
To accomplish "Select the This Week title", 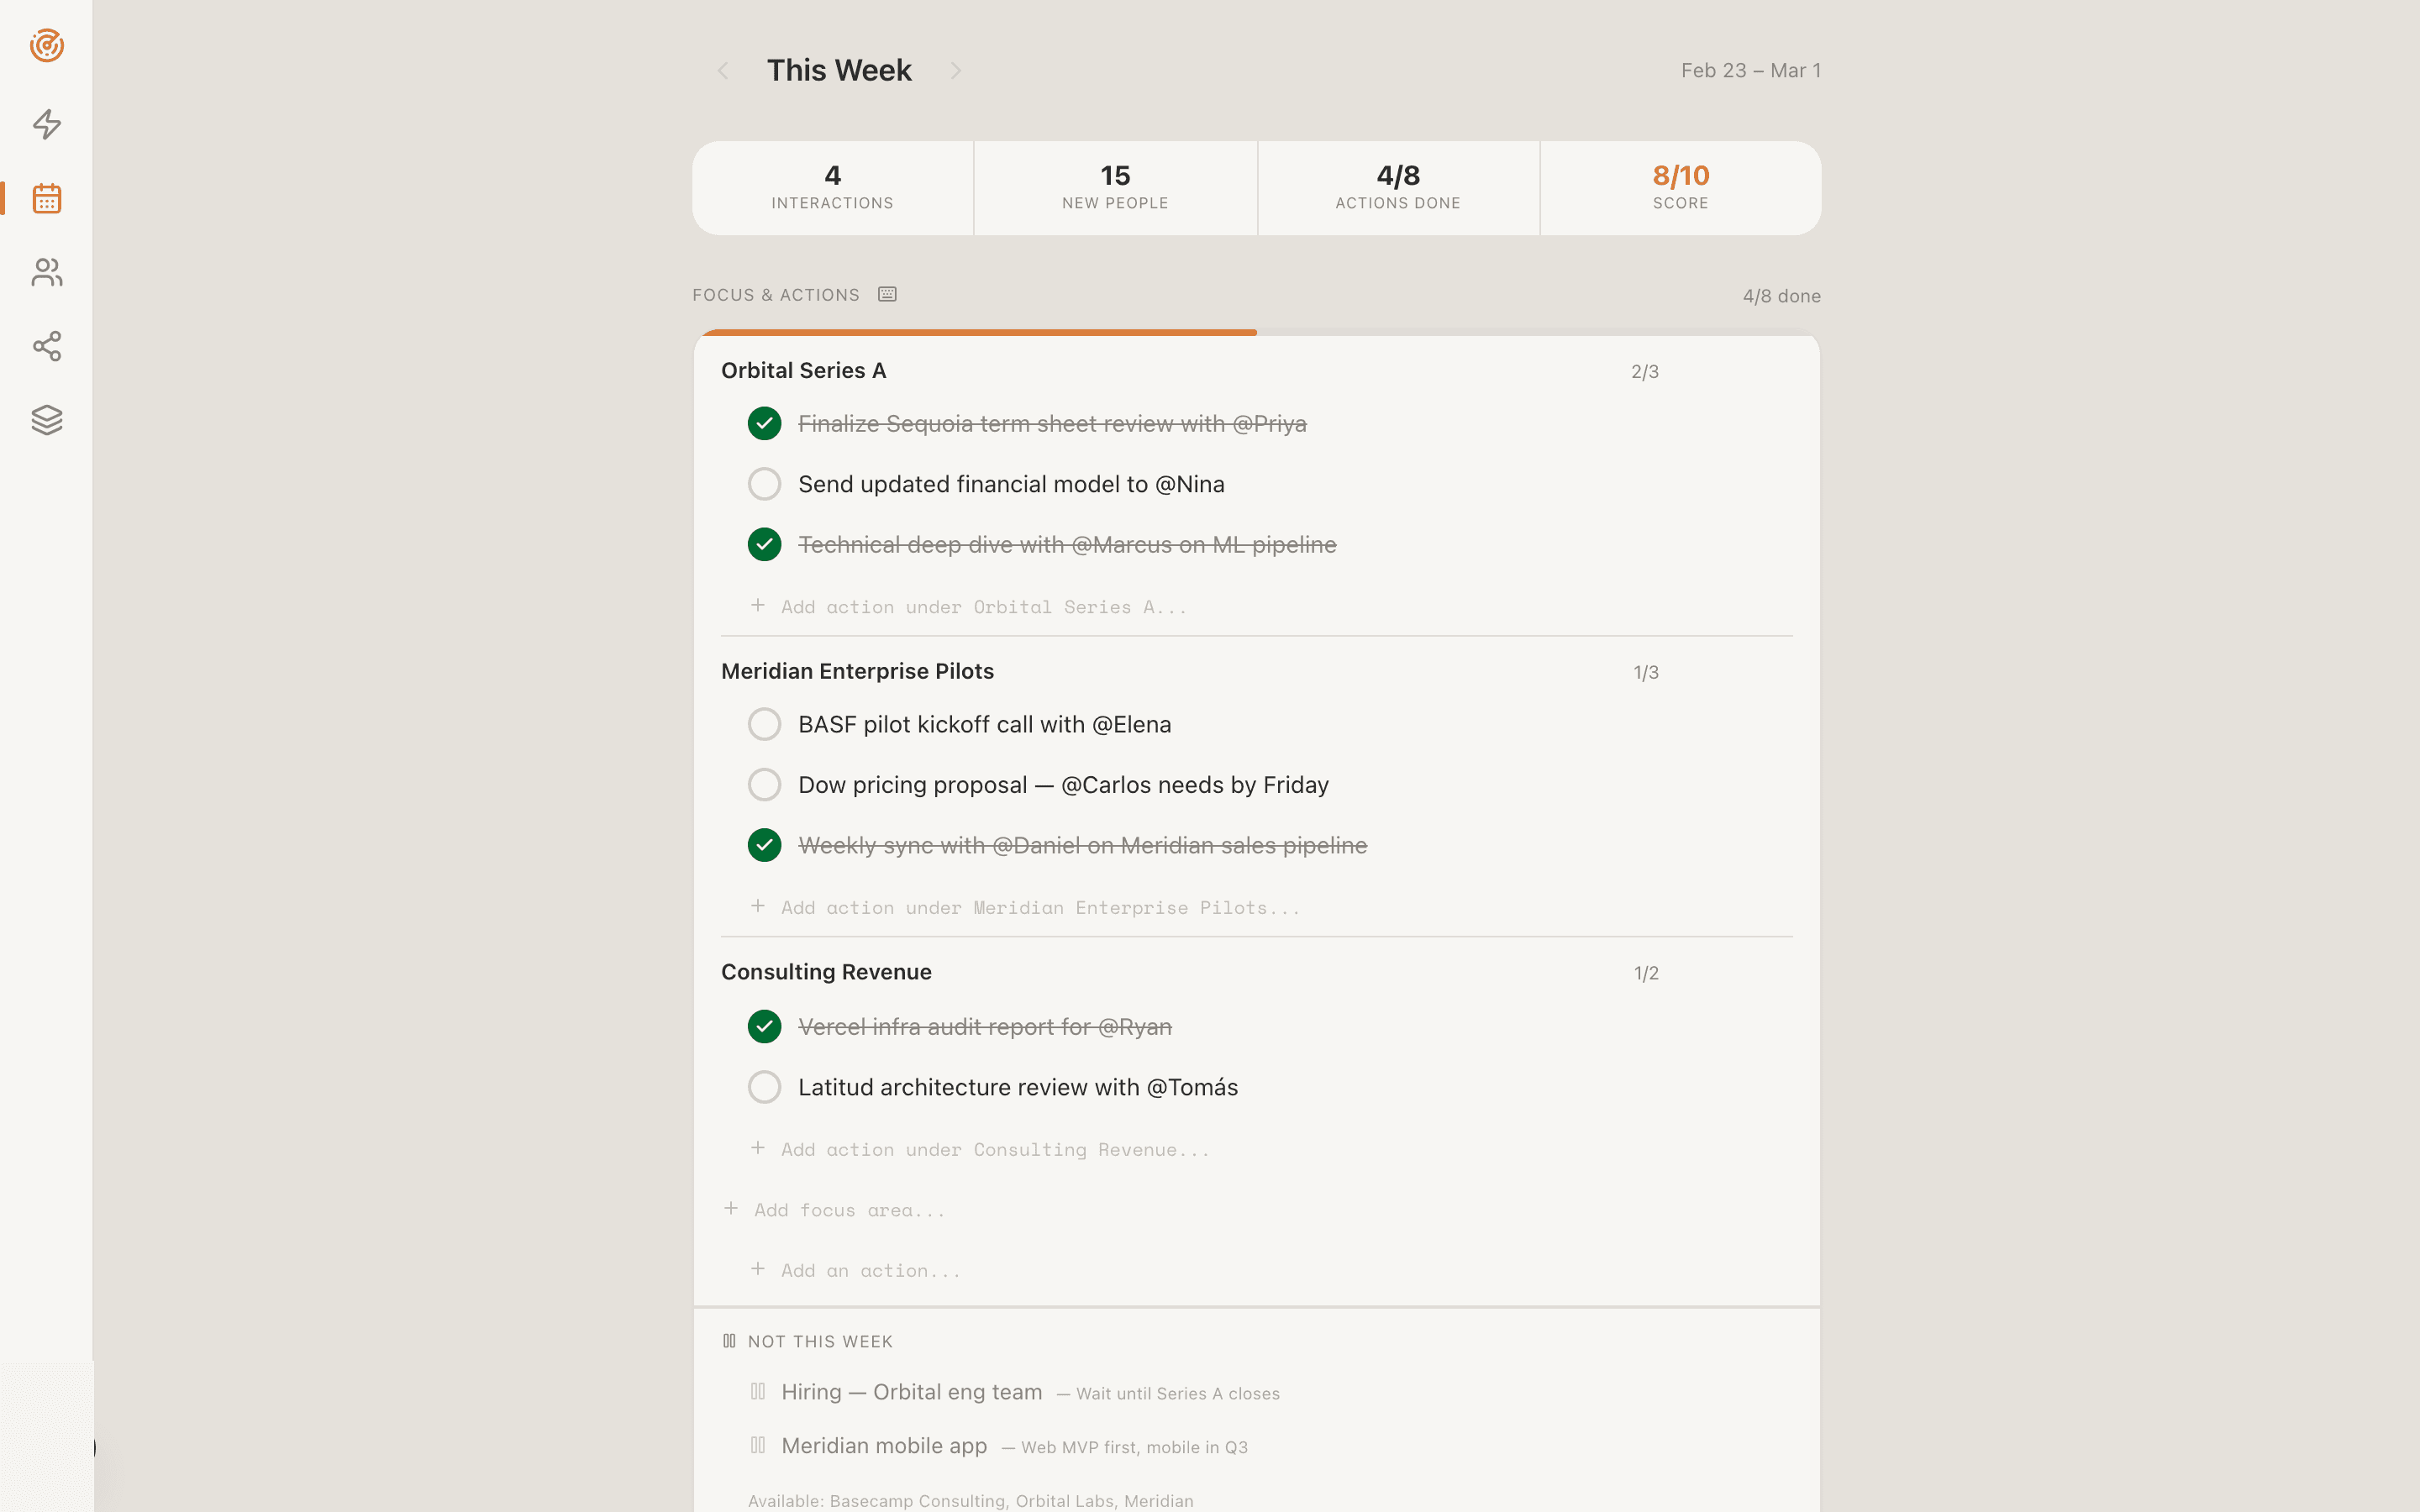I will 839,70.
